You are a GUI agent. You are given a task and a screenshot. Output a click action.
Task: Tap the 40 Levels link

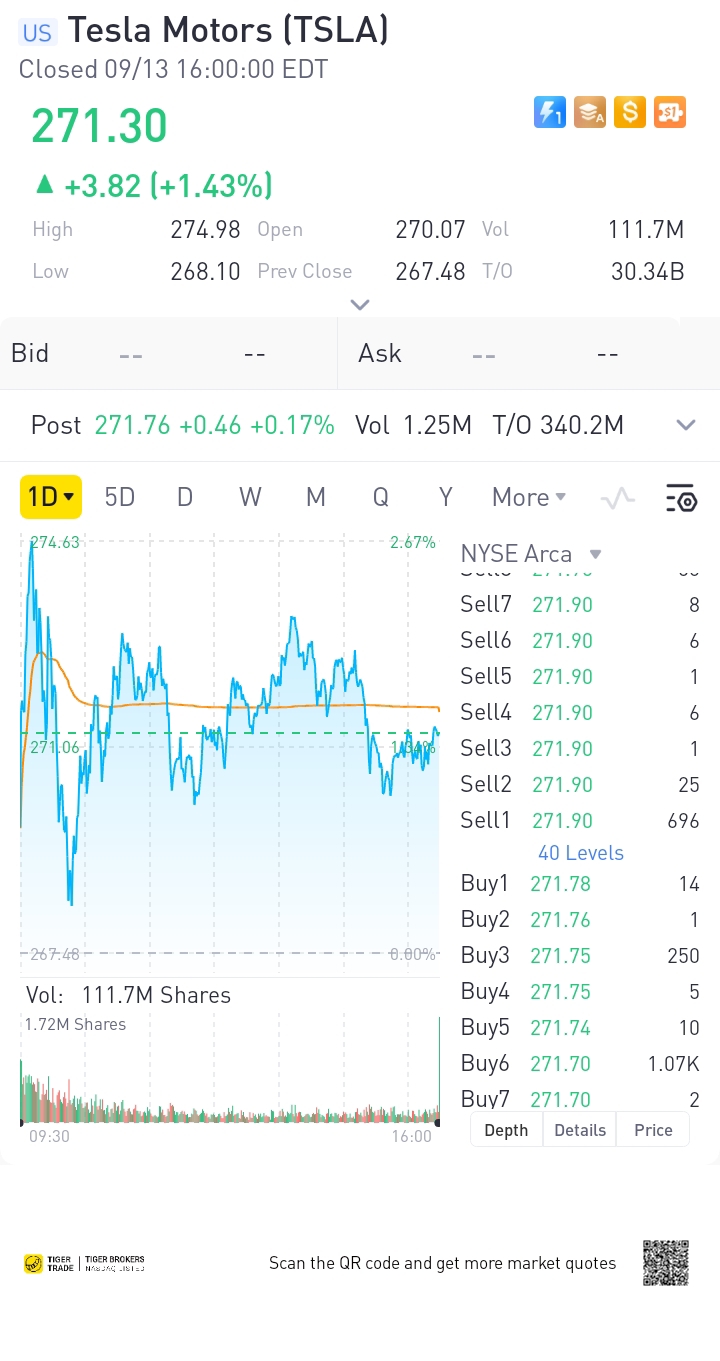[x=580, y=853]
